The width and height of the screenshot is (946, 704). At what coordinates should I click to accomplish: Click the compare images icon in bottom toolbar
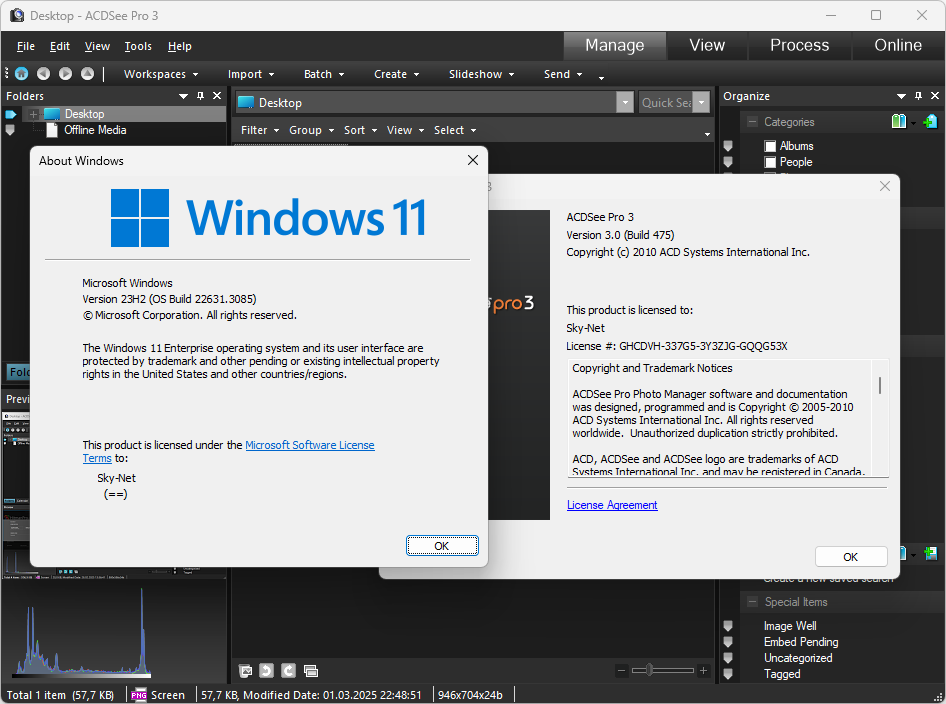(311, 670)
